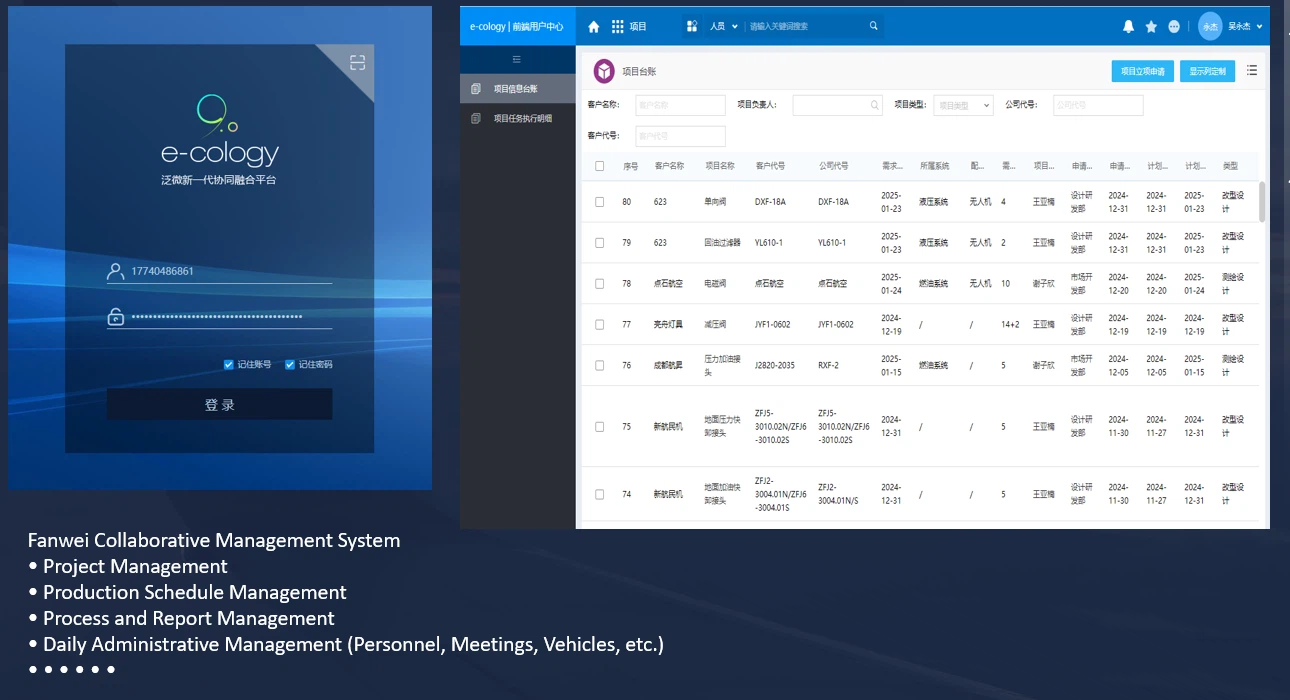Click the 类型 column header

coord(1230,166)
